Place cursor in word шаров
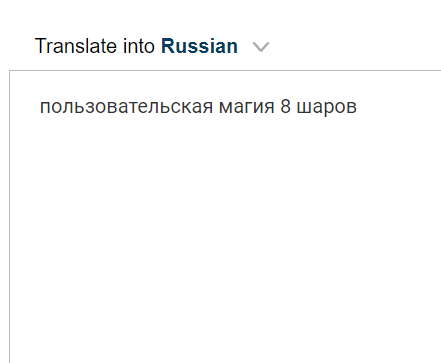Viewport: 441px width, 363px height. [327, 108]
